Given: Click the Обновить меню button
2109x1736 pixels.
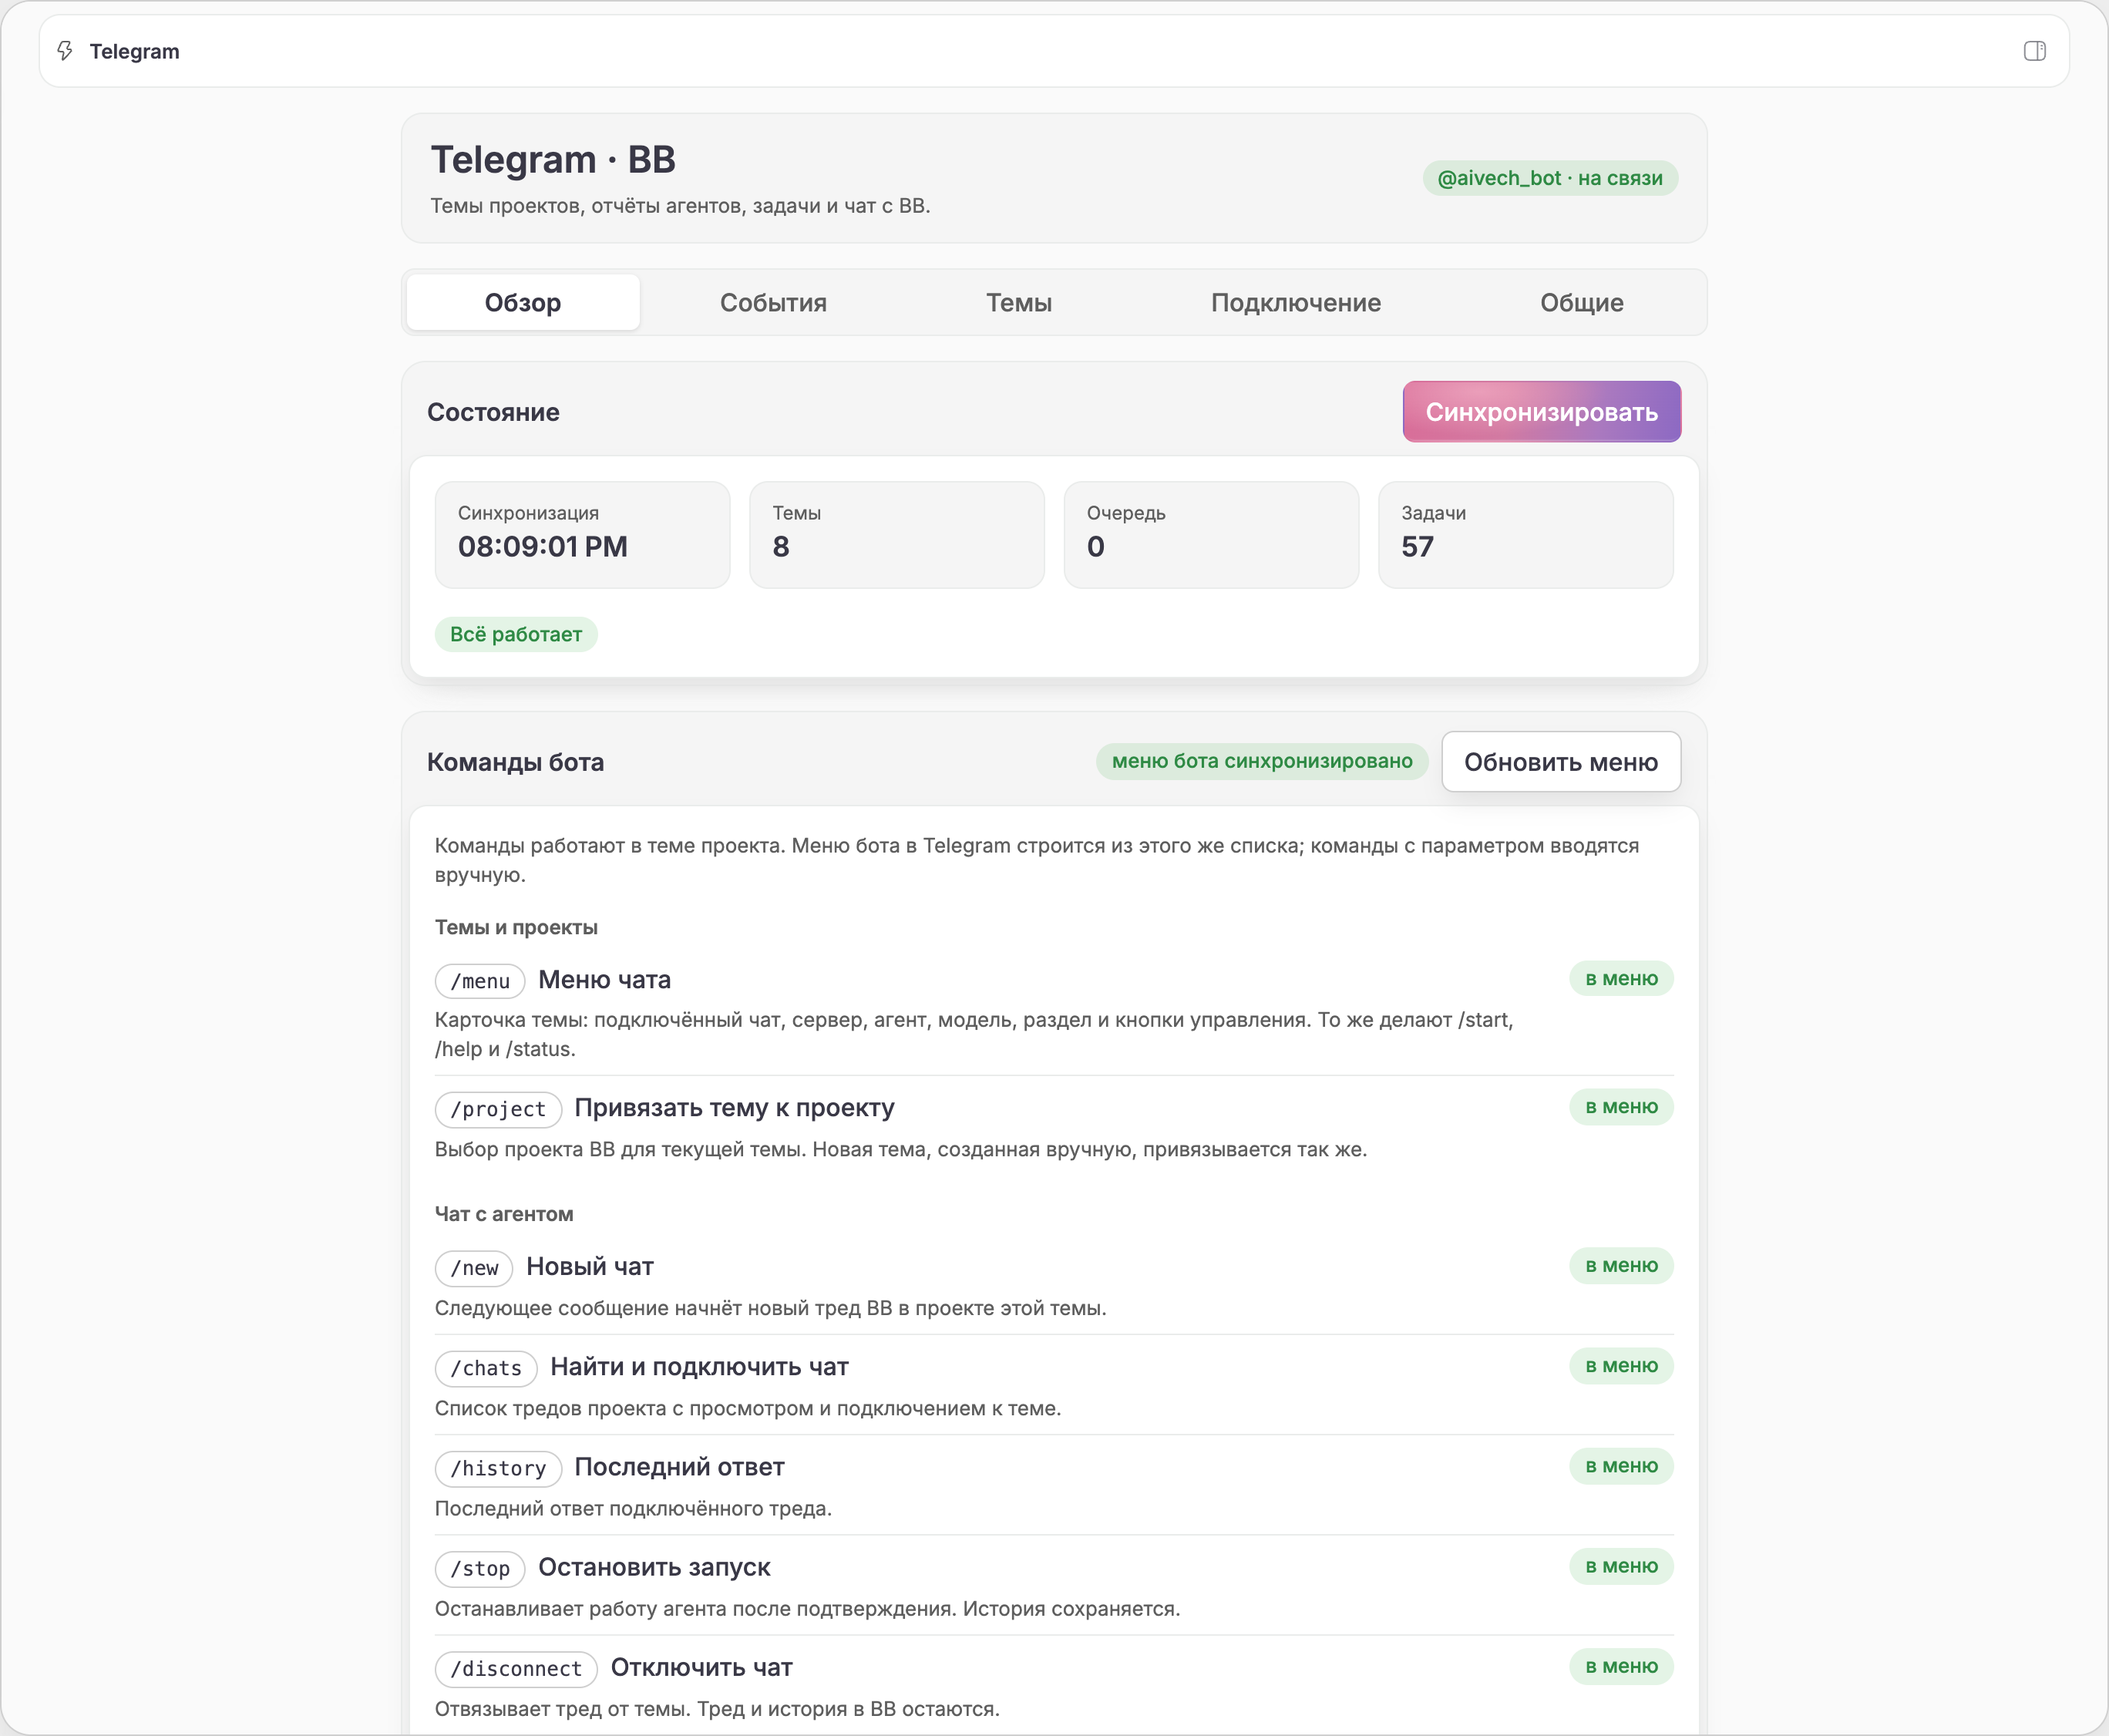Looking at the screenshot, I should point(1560,762).
